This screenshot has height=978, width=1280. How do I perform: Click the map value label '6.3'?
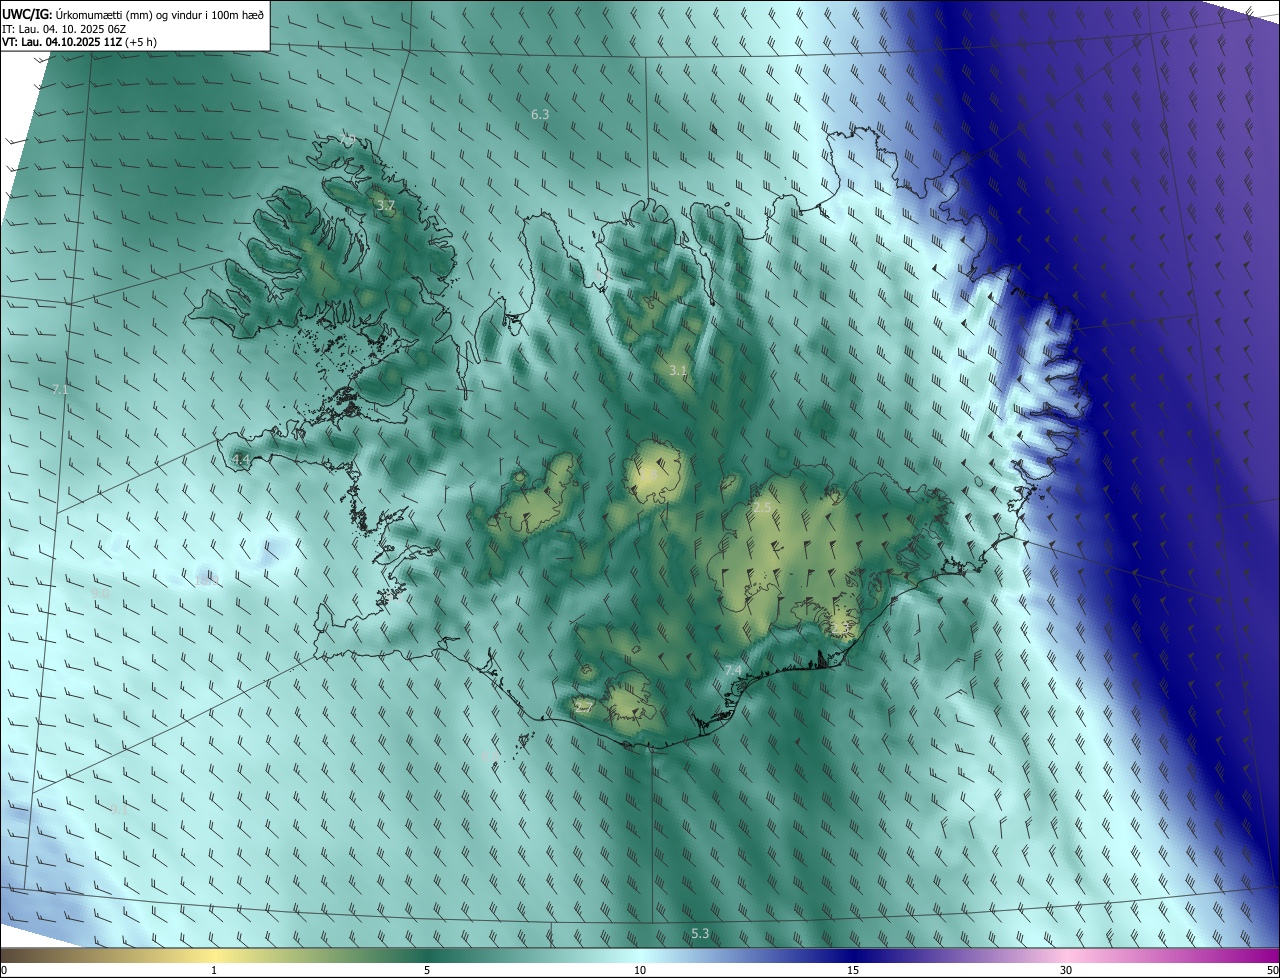click(x=540, y=115)
